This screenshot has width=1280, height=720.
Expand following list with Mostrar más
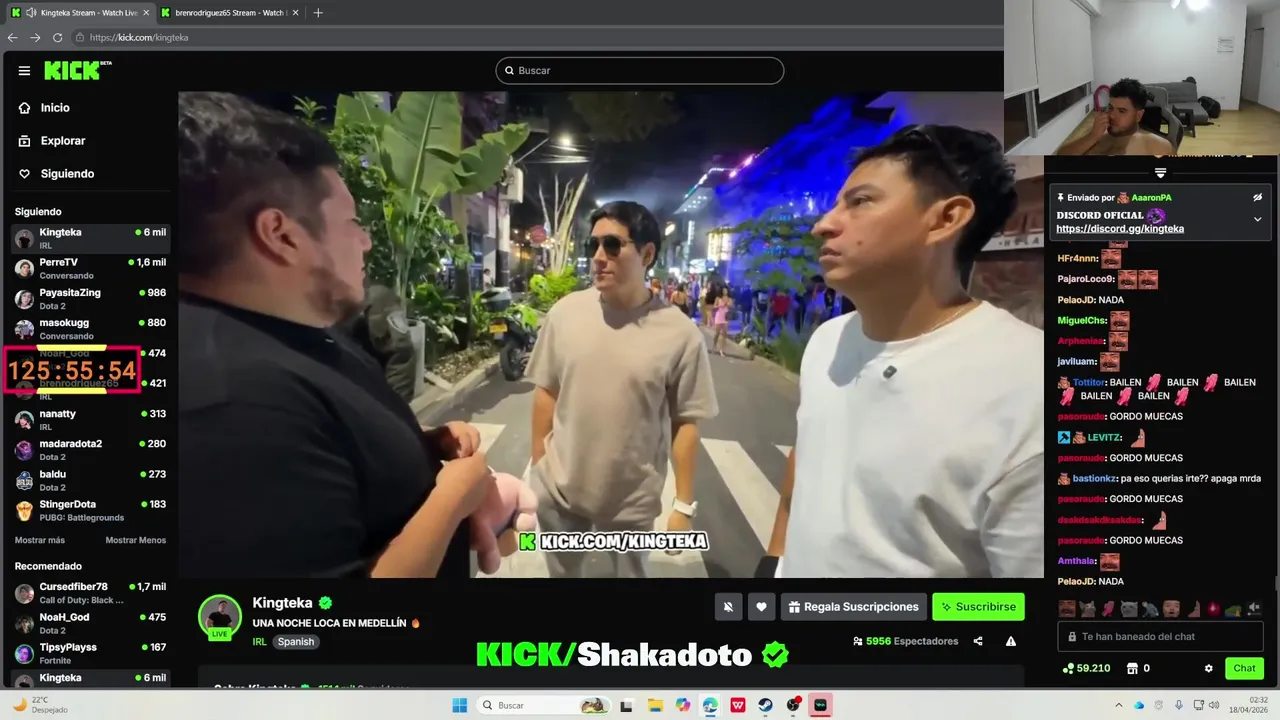coord(40,540)
